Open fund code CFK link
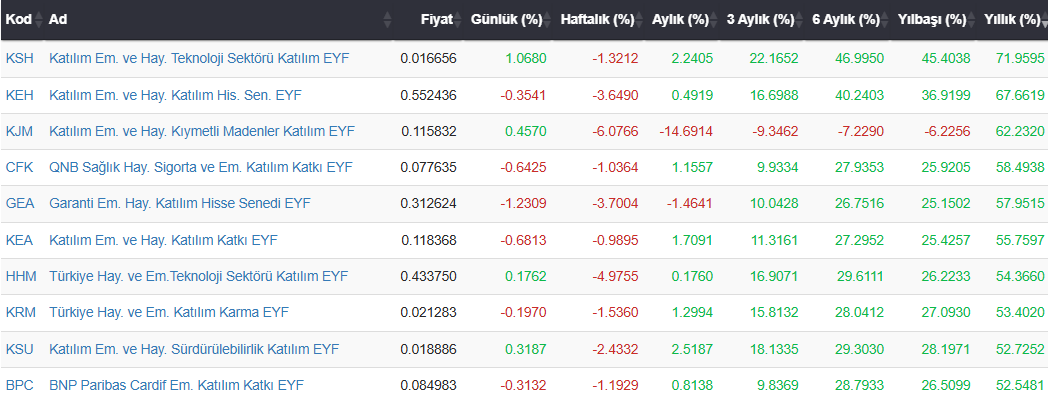 coord(19,167)
